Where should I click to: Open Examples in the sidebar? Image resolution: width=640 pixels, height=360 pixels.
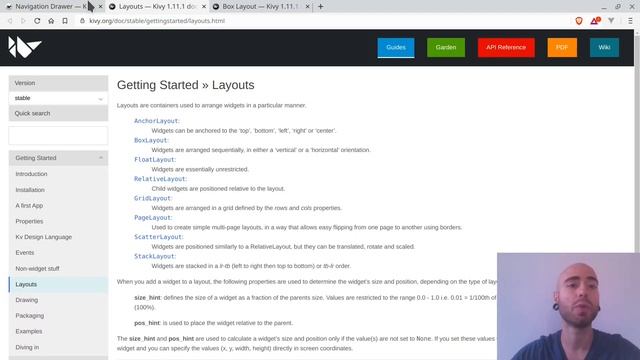[x=29, y=331]
